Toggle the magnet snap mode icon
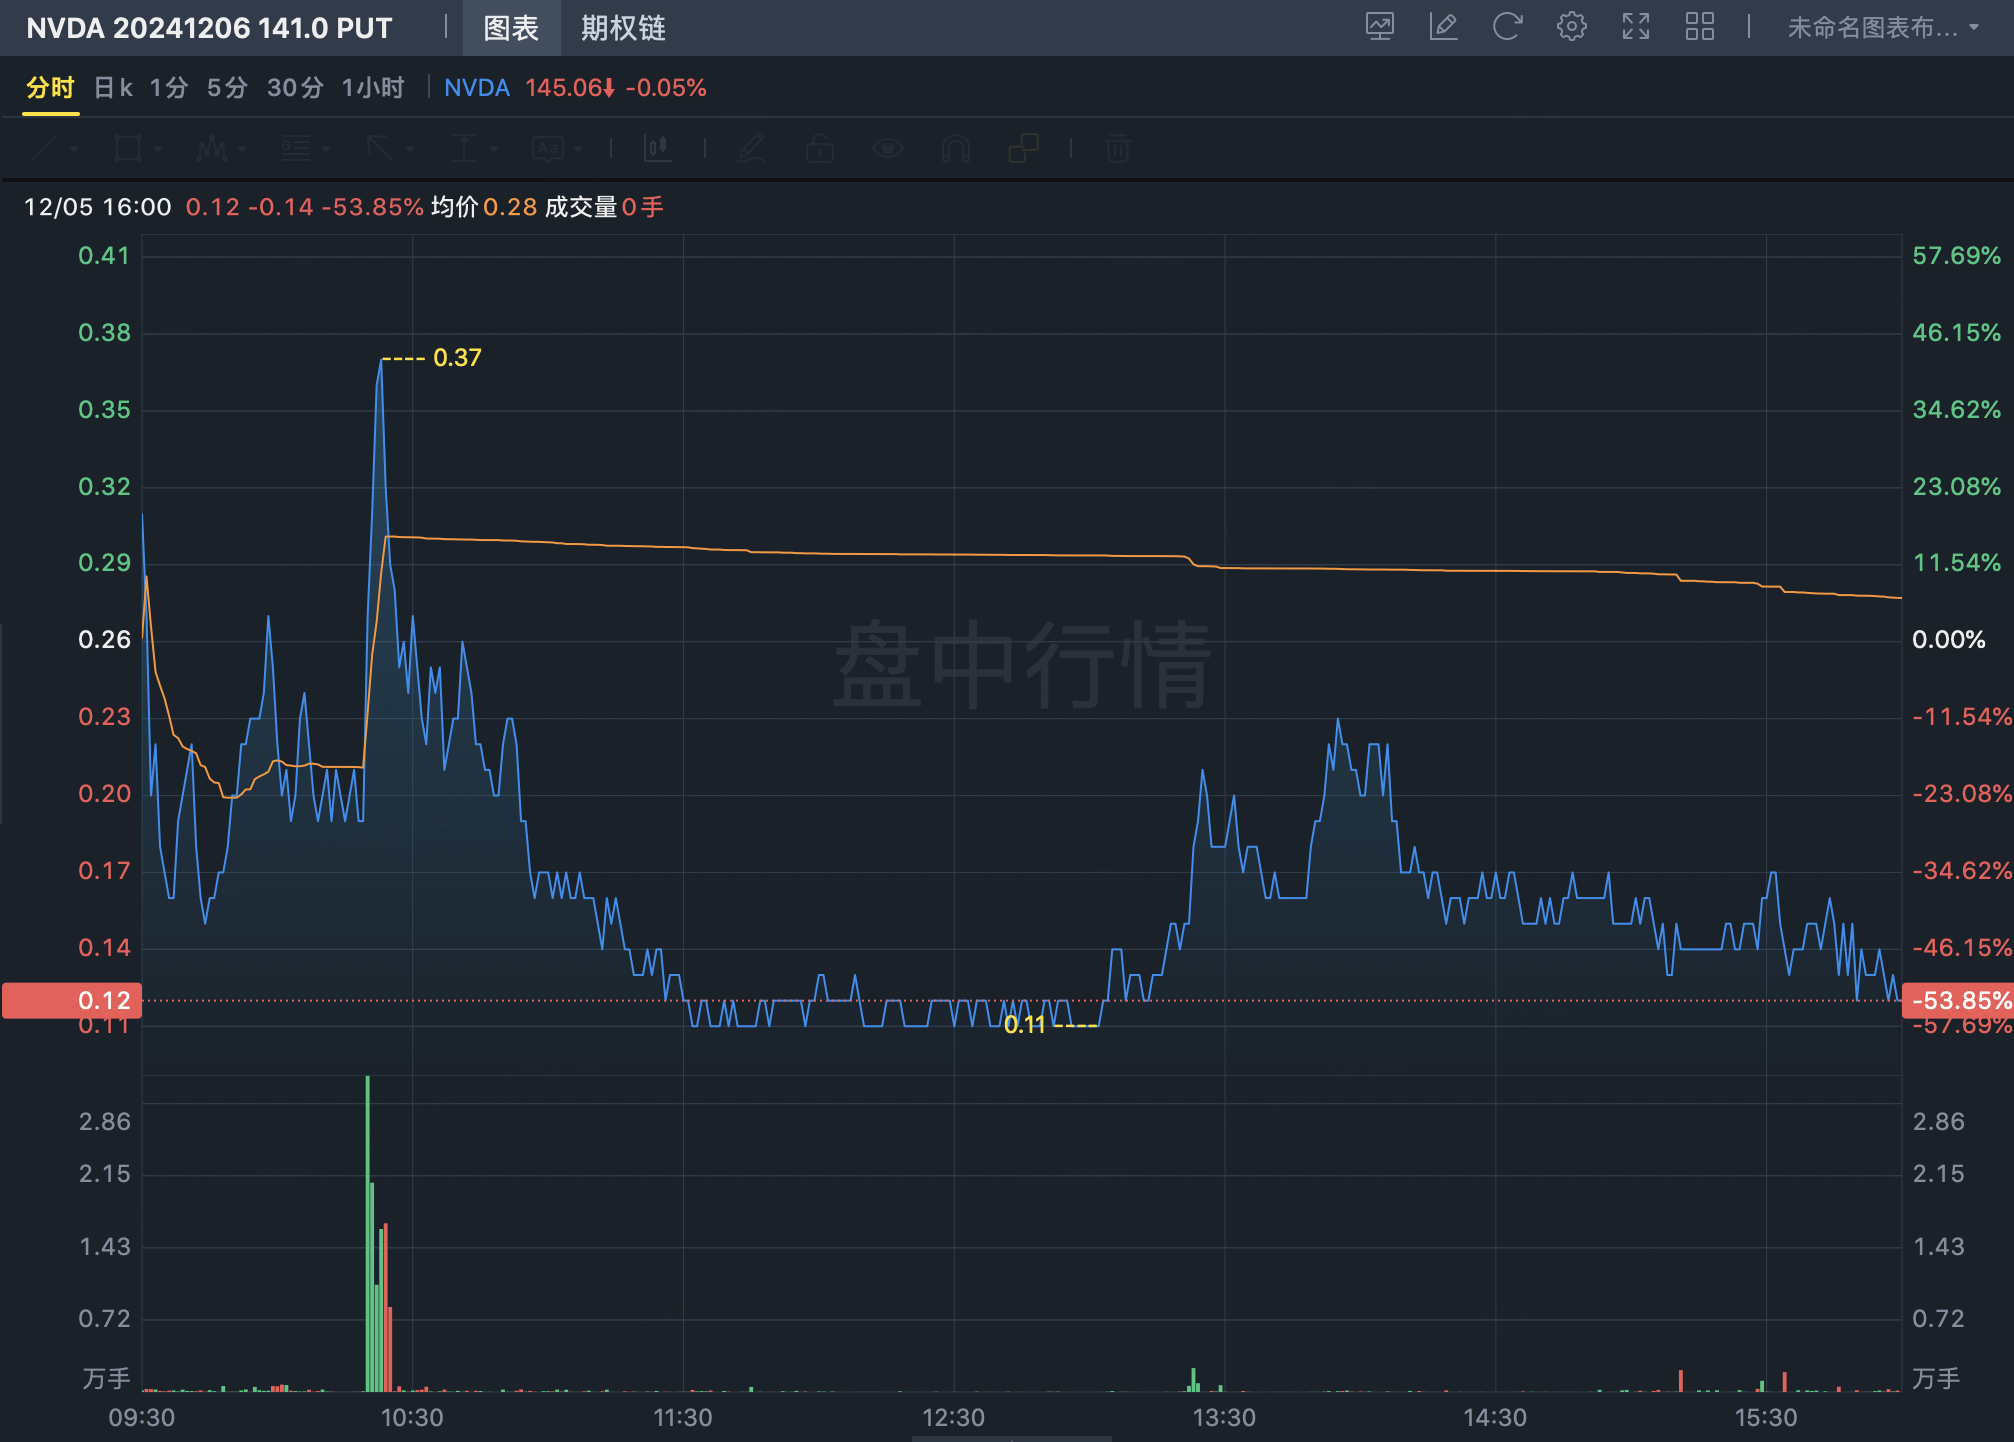The image size is (2014, 1442). pos(955,149)
